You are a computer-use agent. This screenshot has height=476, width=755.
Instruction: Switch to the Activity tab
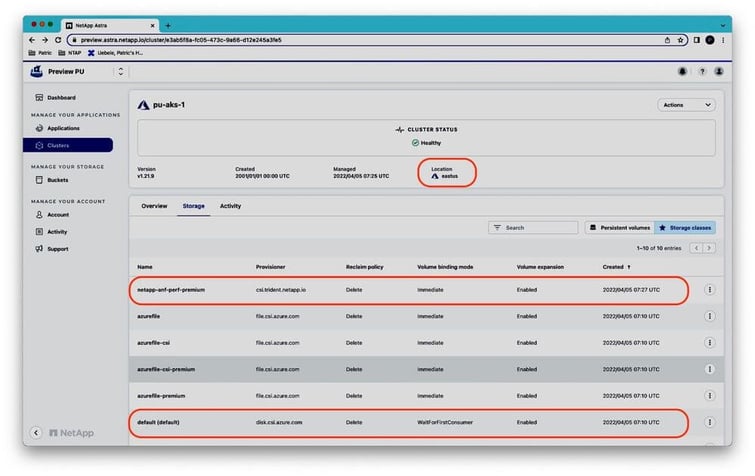coord(230,206)
